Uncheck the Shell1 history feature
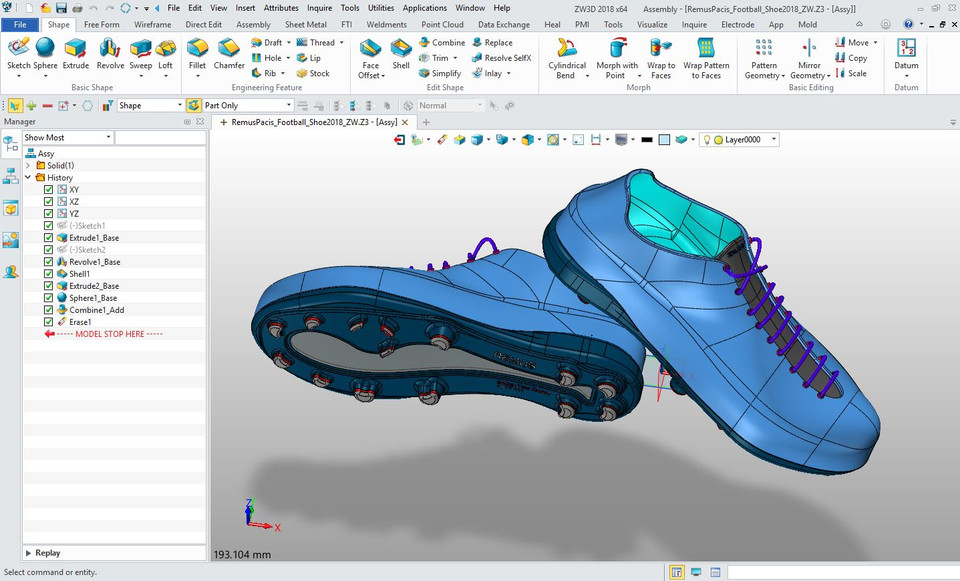The width and height of the screenshot is (960, 581). (x=48, y=274)
